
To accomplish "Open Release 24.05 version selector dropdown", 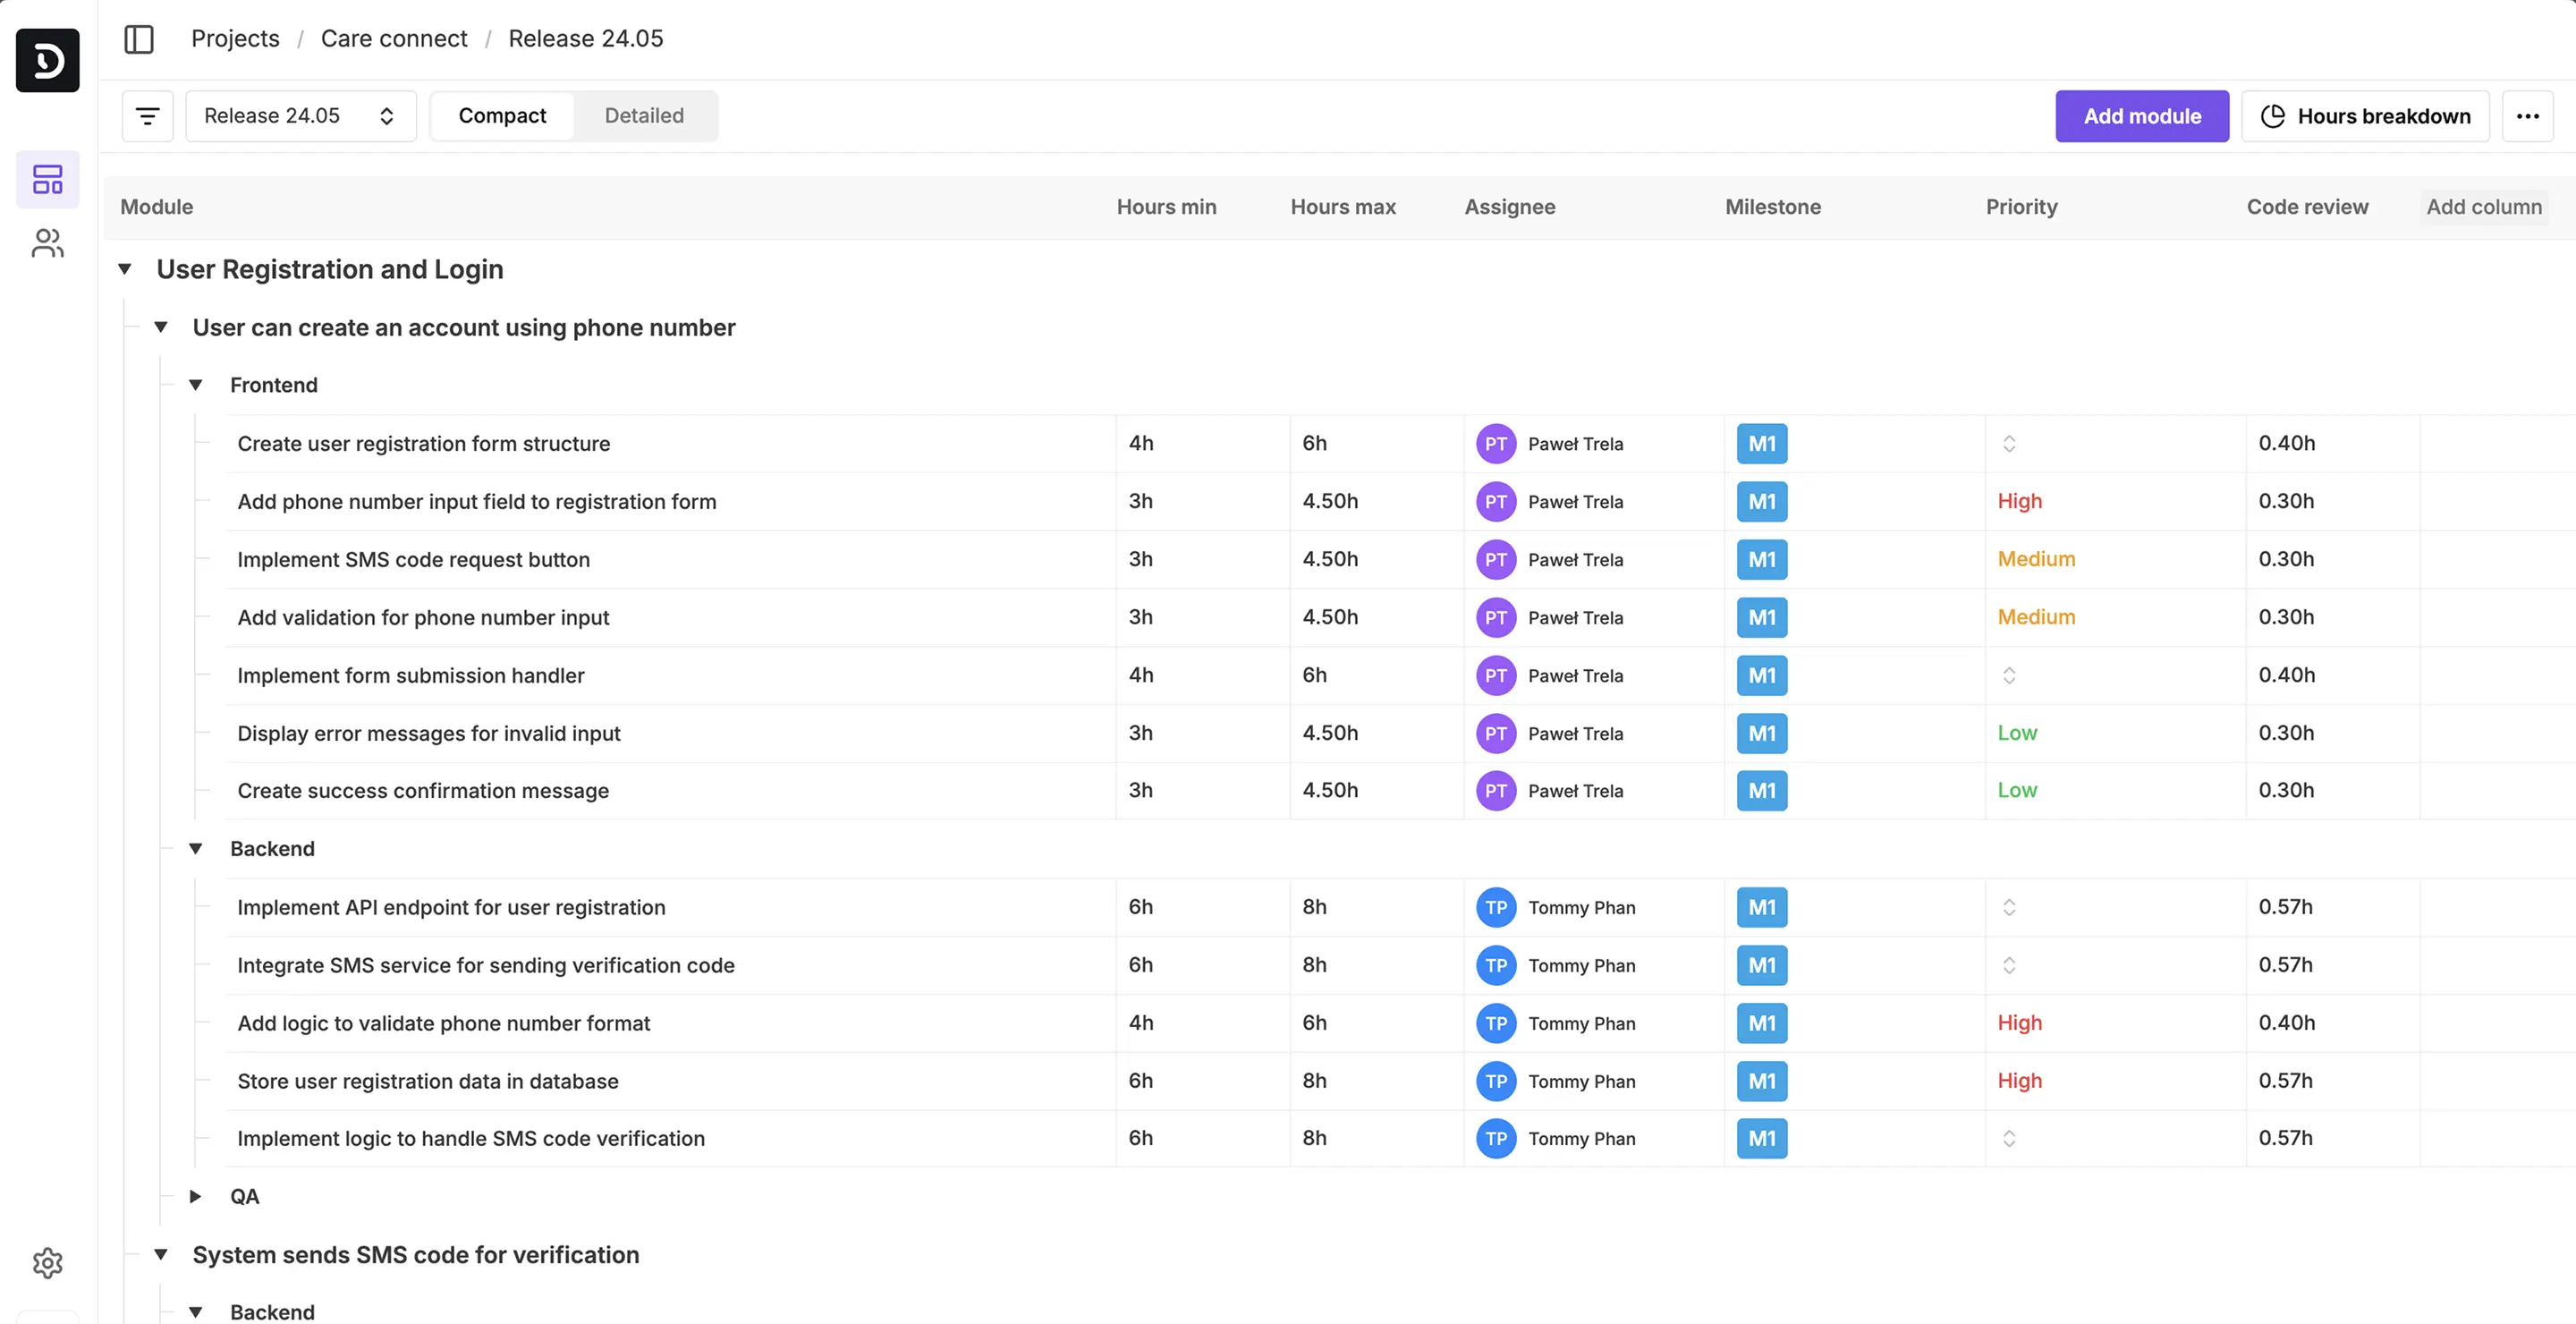I will coord(301,116).
